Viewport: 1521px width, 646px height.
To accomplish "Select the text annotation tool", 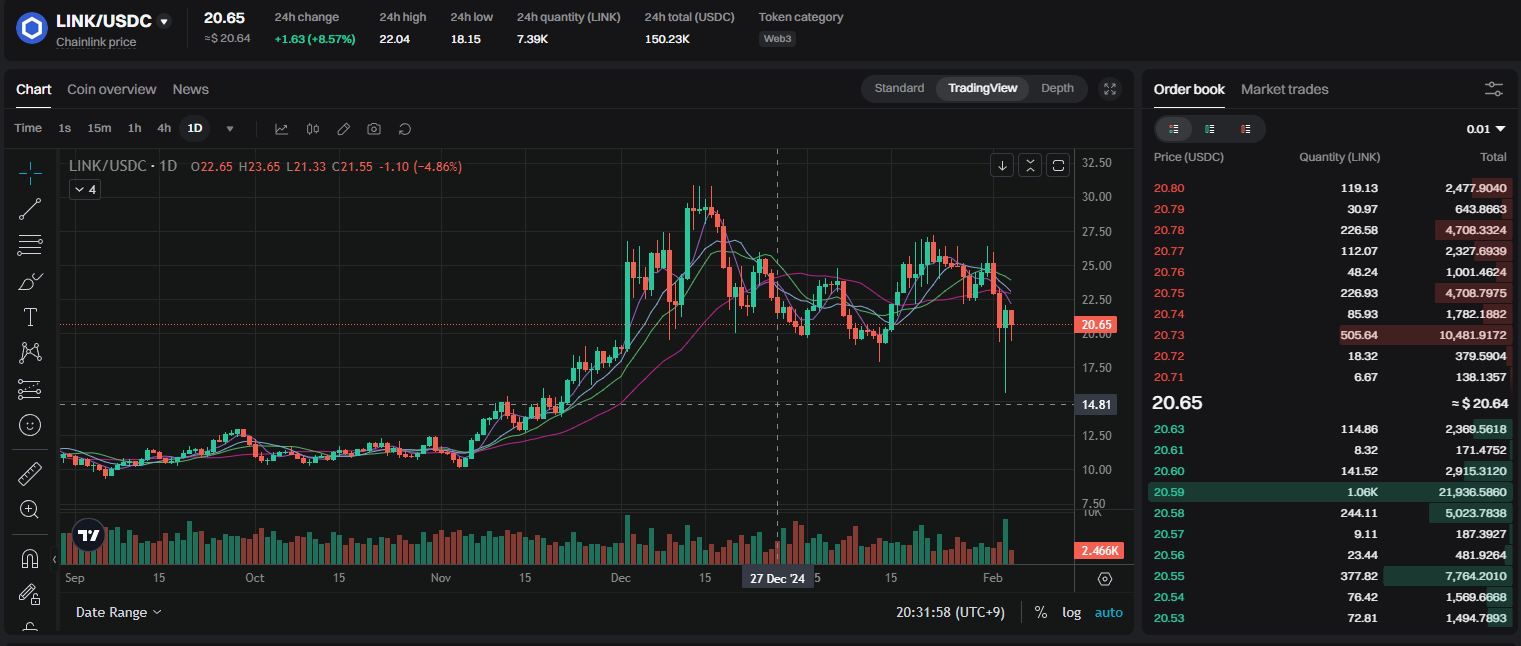I will (30, 317).
